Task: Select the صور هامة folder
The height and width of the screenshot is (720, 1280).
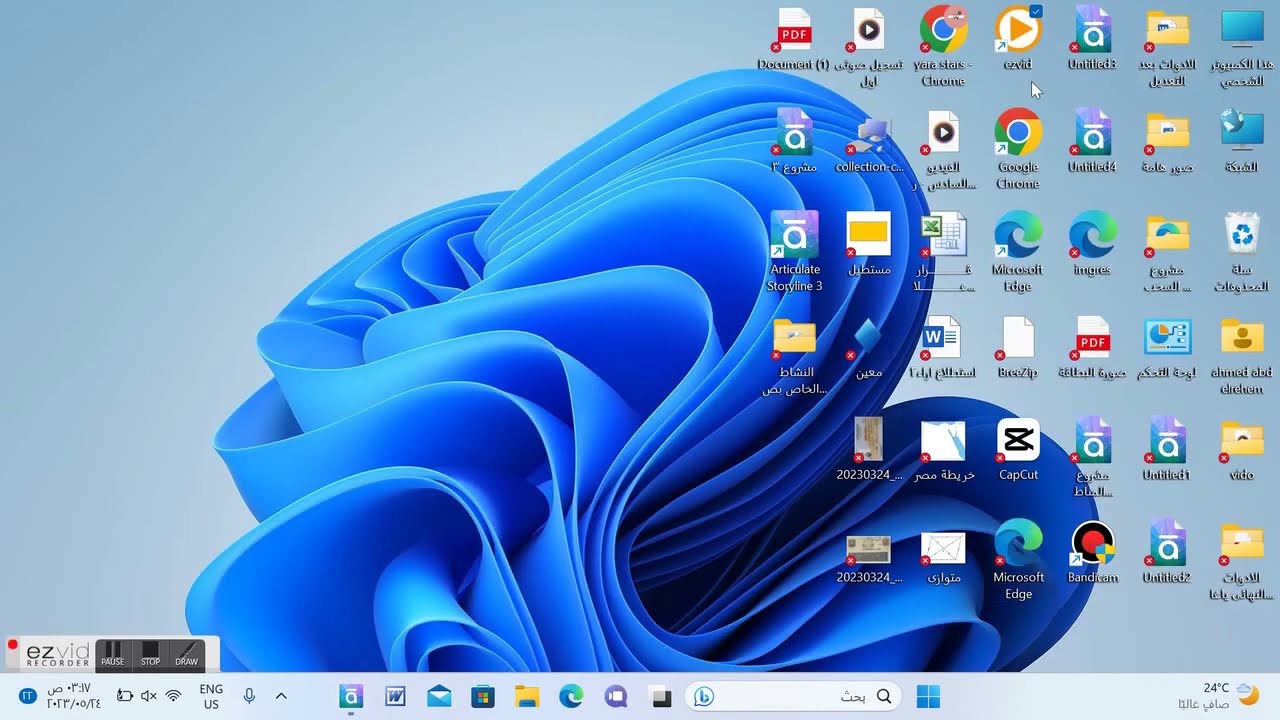Action: [1167, 142]
